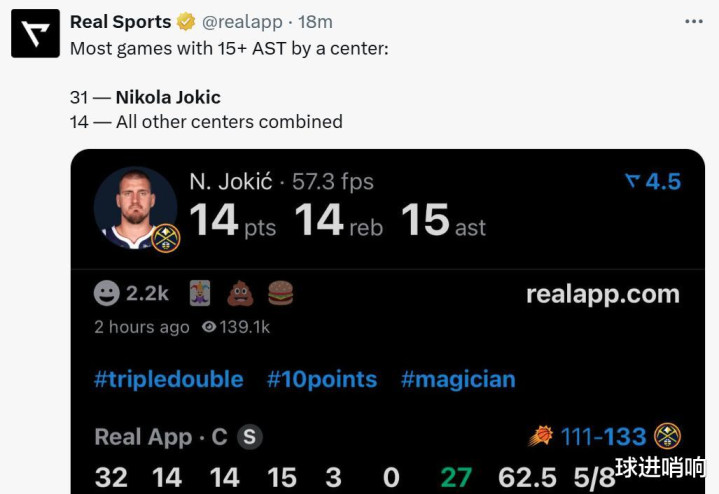Open the tweet's three-dot more menu
719x494 pixels.
693,22
